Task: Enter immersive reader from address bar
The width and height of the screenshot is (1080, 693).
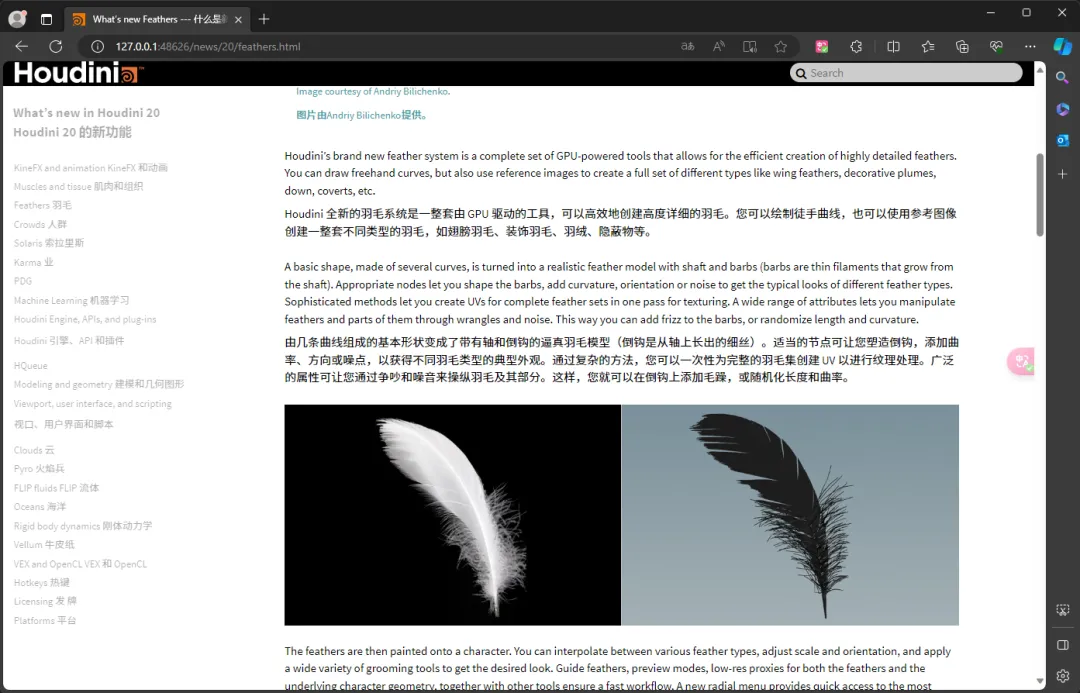Action: coord(749,46)
